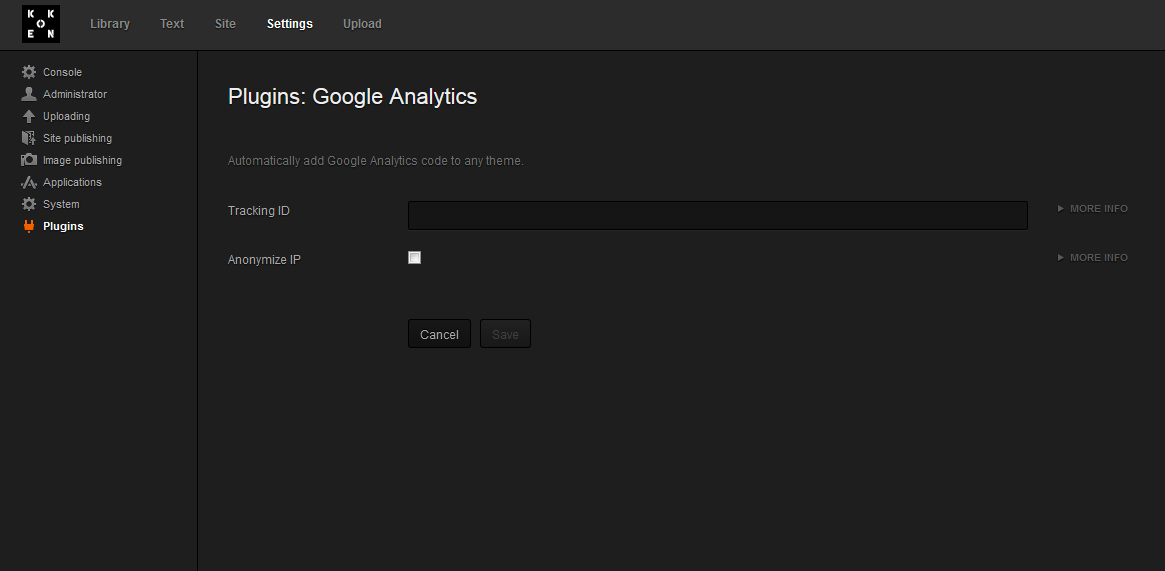Click the Console gear icon
Viewport: 1165px width, 571px height.
coord(29,72)
